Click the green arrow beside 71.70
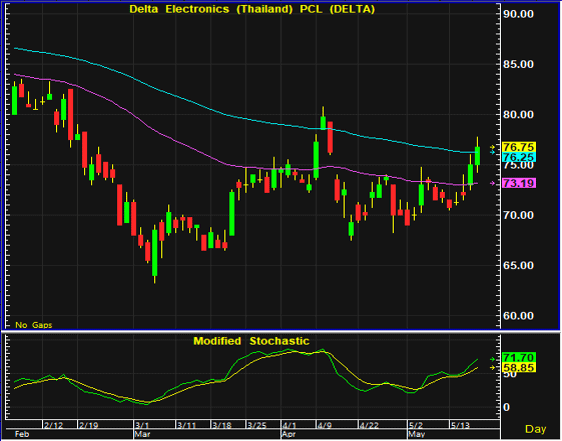 (x=492, y=359)
